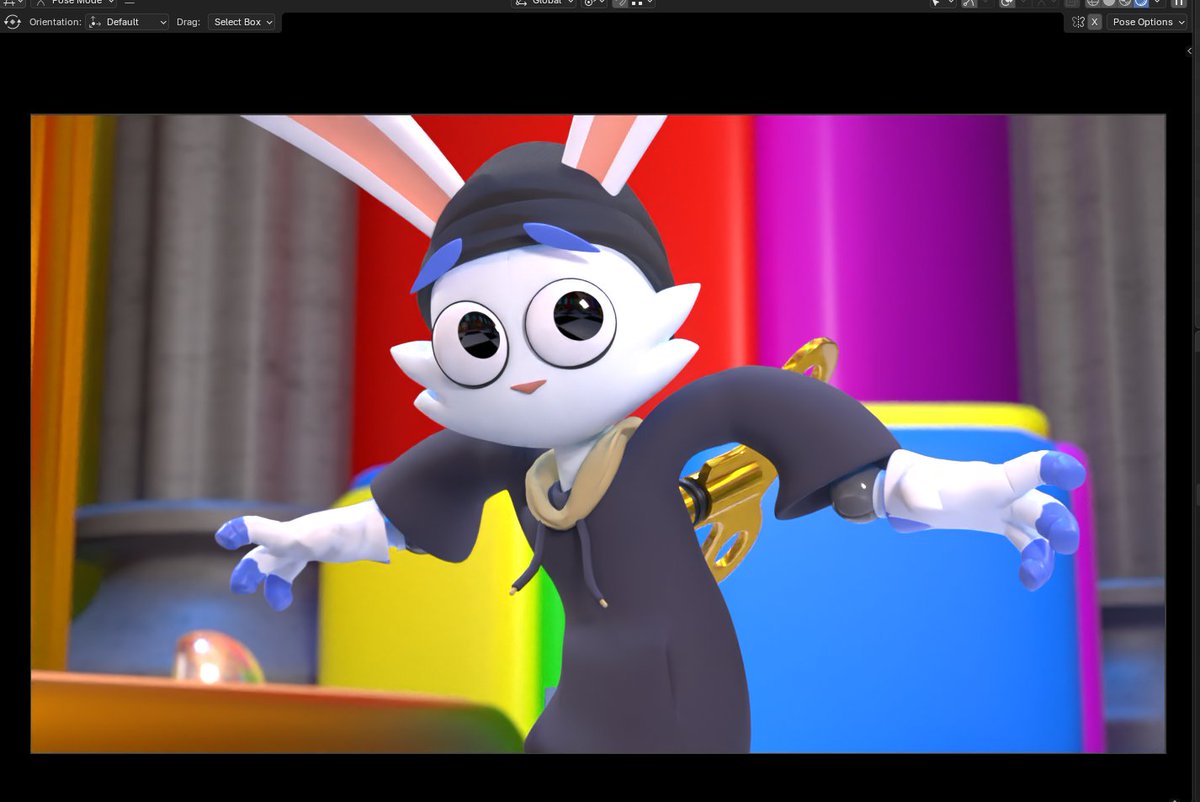The image size is (1200, 802).
Task: Open the Orientation dropdown set to Default
Action: tap(127, 22)
